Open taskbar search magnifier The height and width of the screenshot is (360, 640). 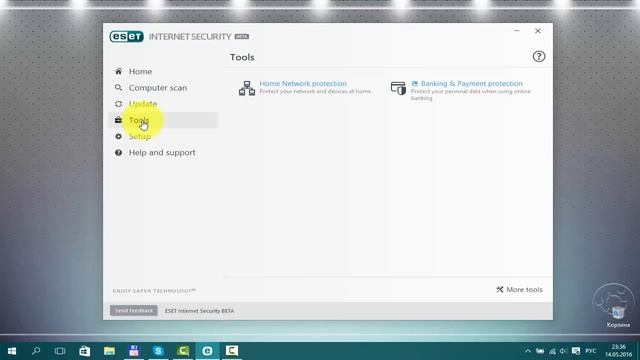36,351
